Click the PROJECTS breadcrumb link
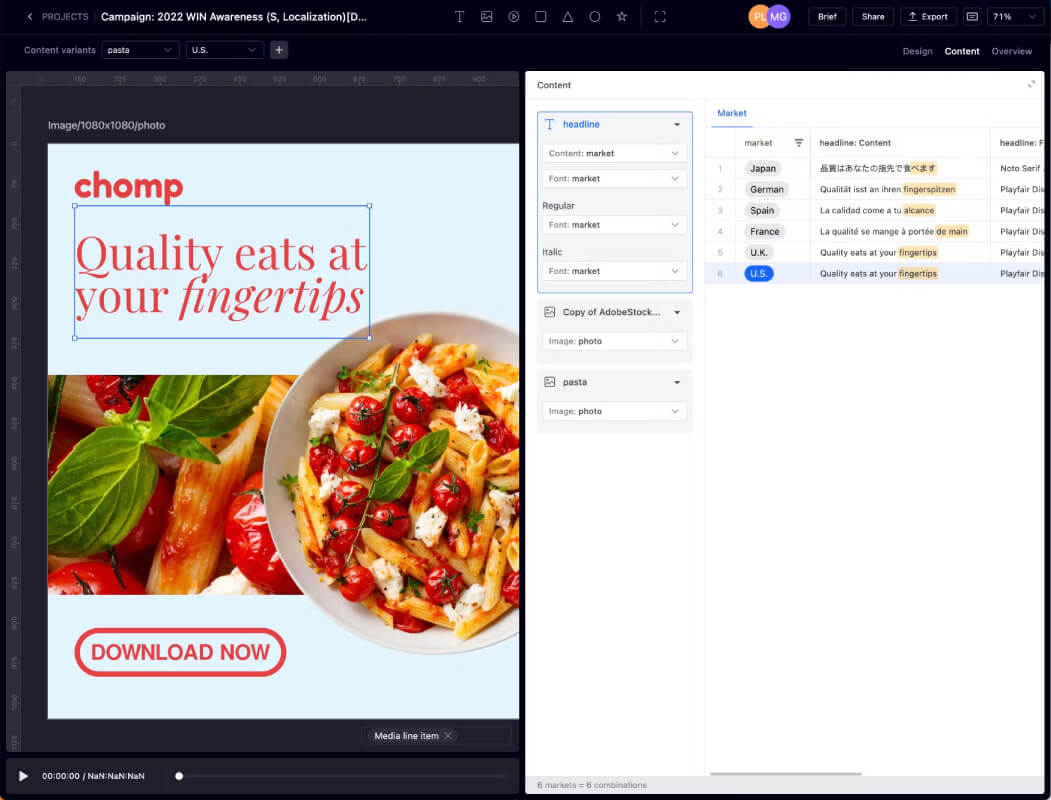Screen dimensions: 1051x800 point(65,17)
